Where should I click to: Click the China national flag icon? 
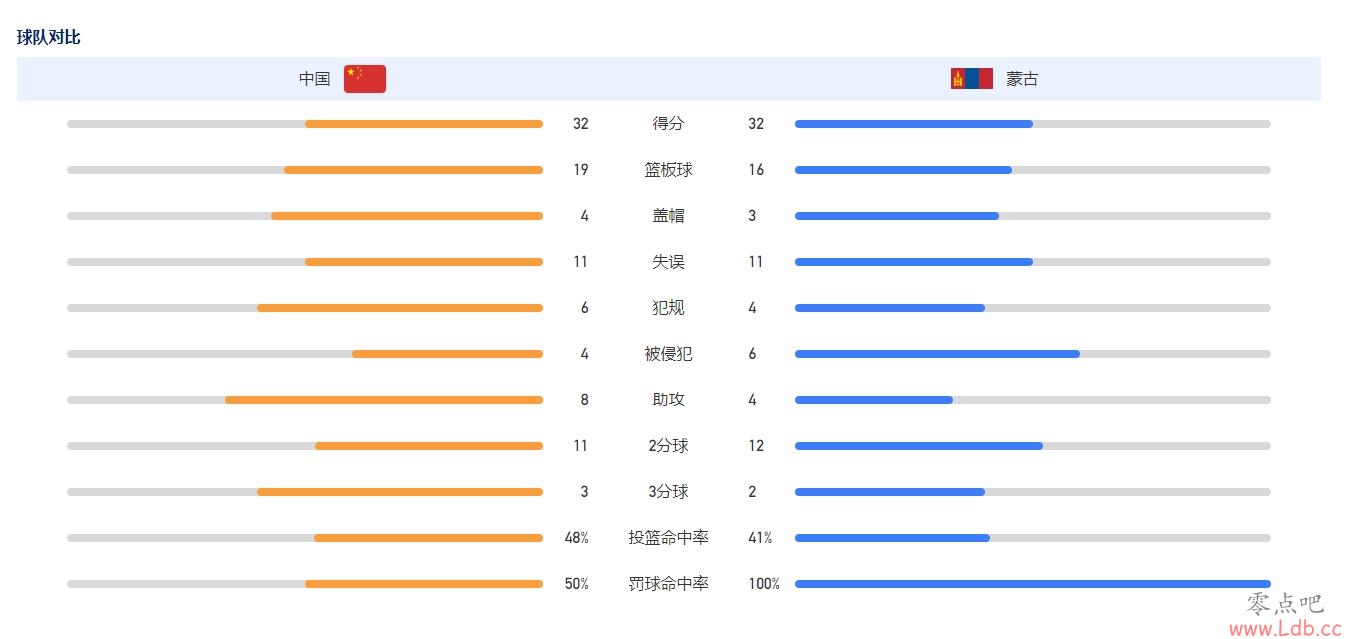(365, 79)
